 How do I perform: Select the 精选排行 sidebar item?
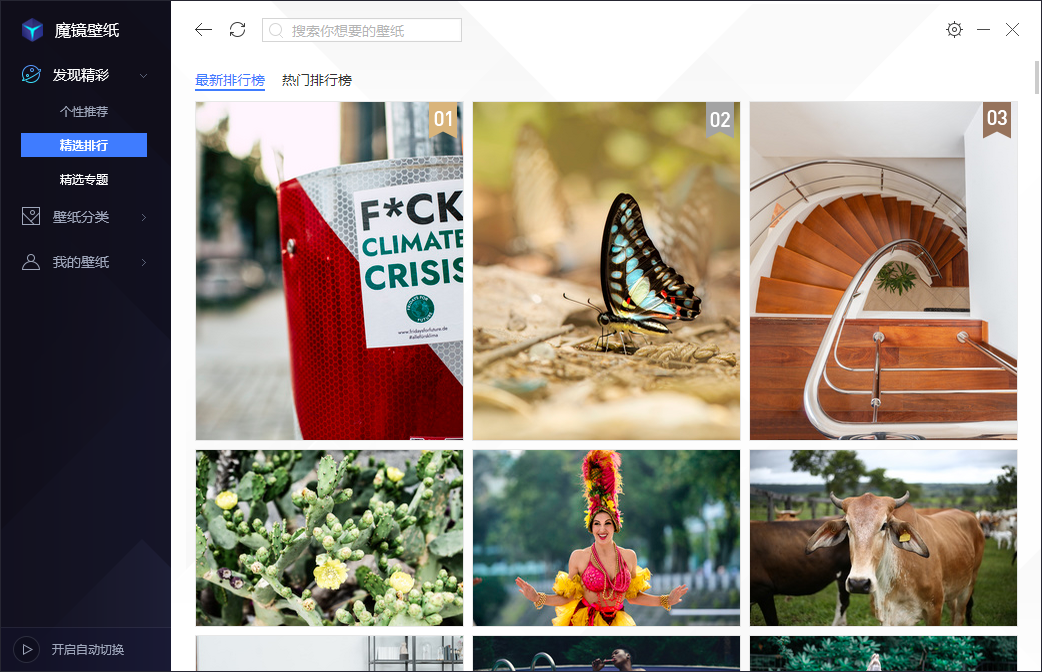(x=84, y=145)
